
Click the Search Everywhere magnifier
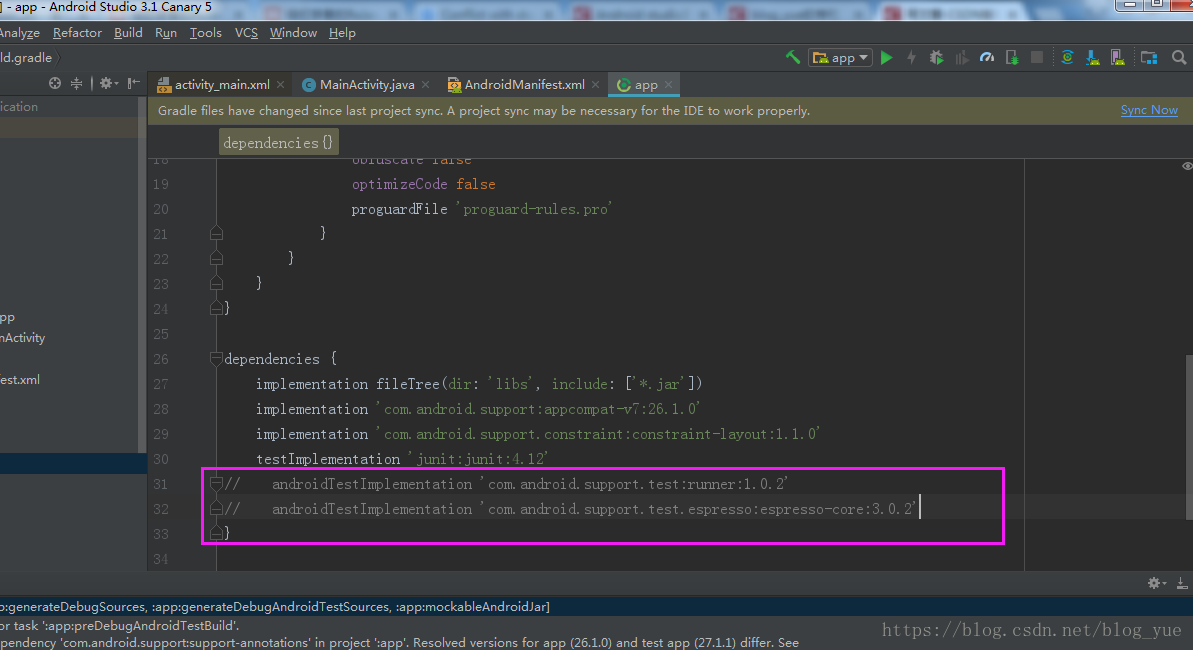(1179, 58)
